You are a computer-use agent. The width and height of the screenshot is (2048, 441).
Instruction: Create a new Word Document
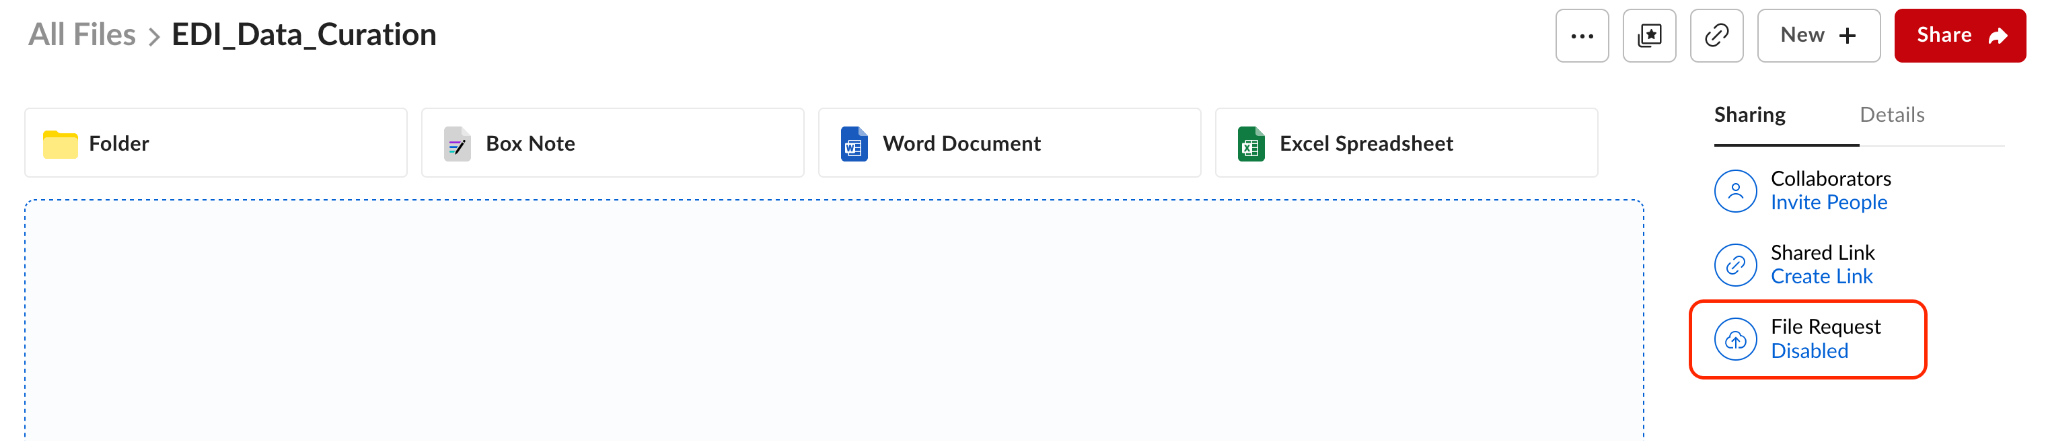(1010, 143)
